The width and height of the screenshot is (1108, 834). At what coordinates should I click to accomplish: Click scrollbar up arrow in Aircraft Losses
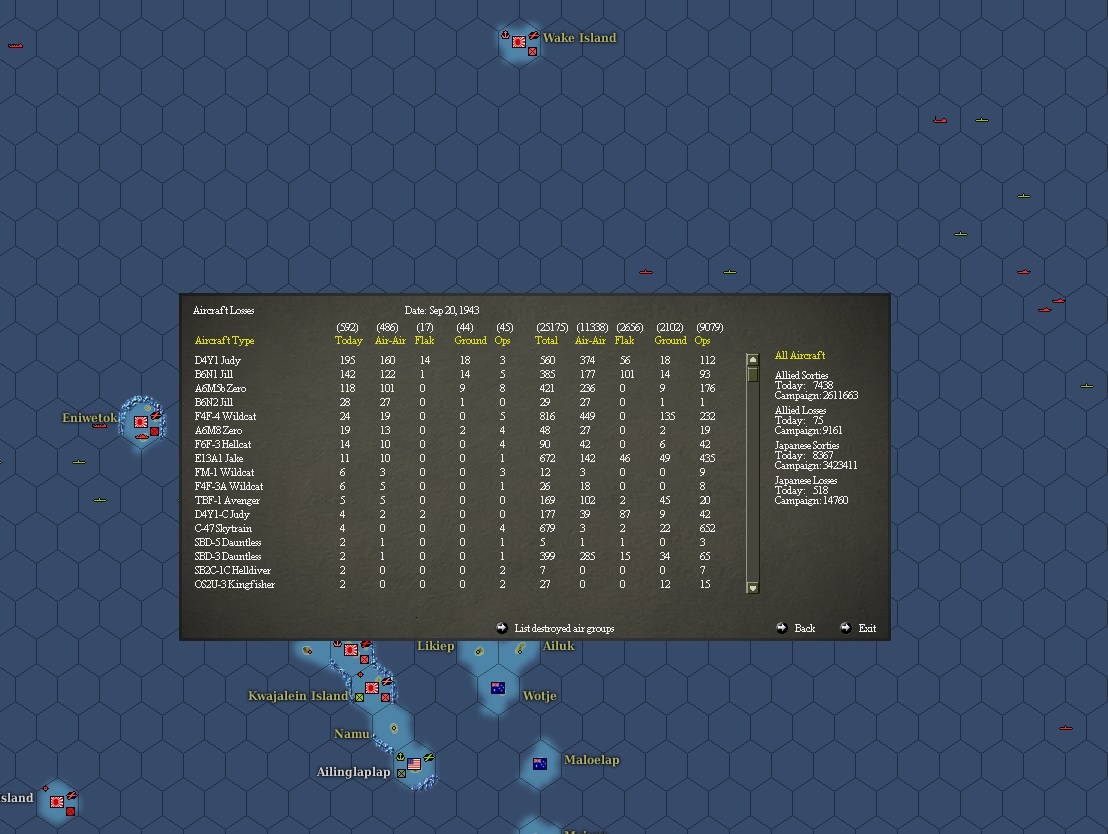(753, 360)
